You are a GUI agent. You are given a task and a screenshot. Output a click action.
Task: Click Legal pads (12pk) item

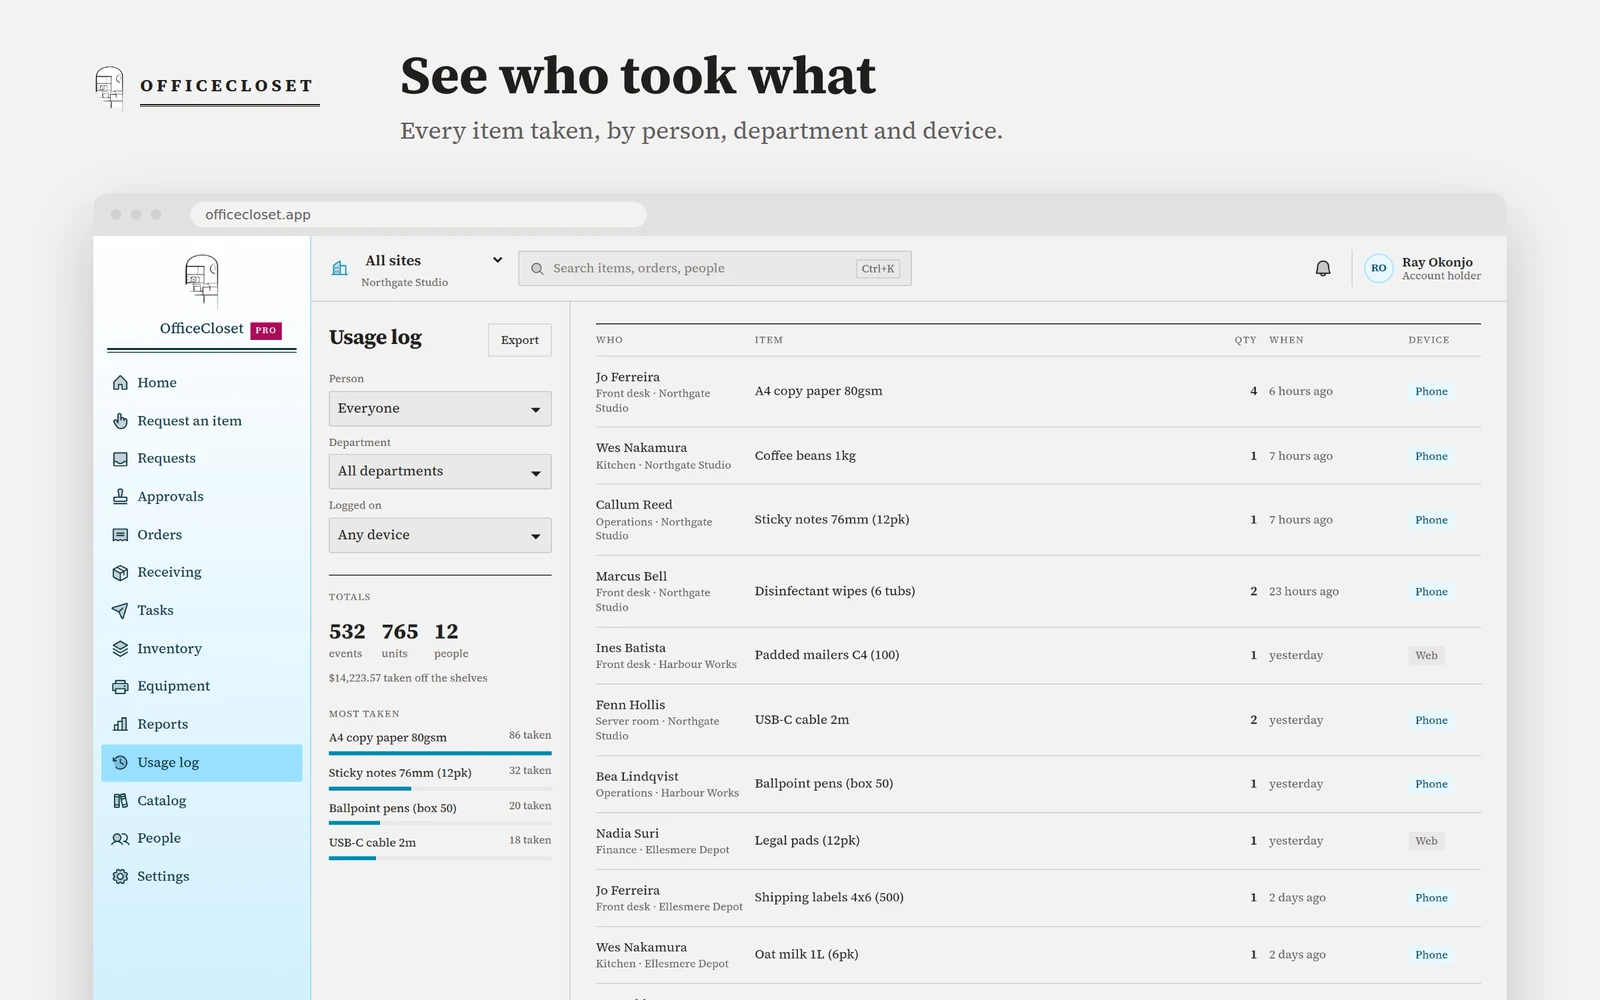(x=807, y=841)
